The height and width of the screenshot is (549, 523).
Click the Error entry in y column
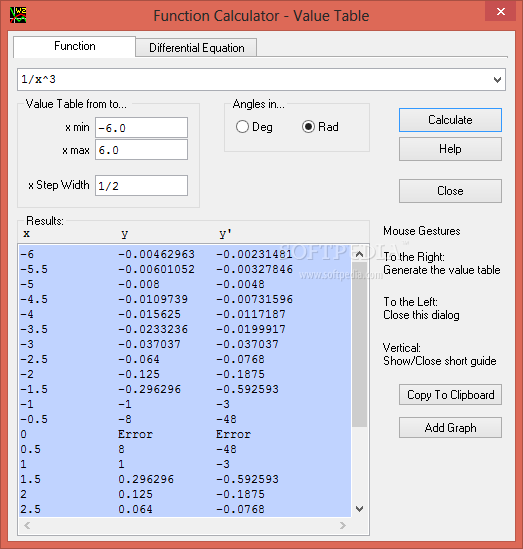pyautogui.click(x=135, y=435)
